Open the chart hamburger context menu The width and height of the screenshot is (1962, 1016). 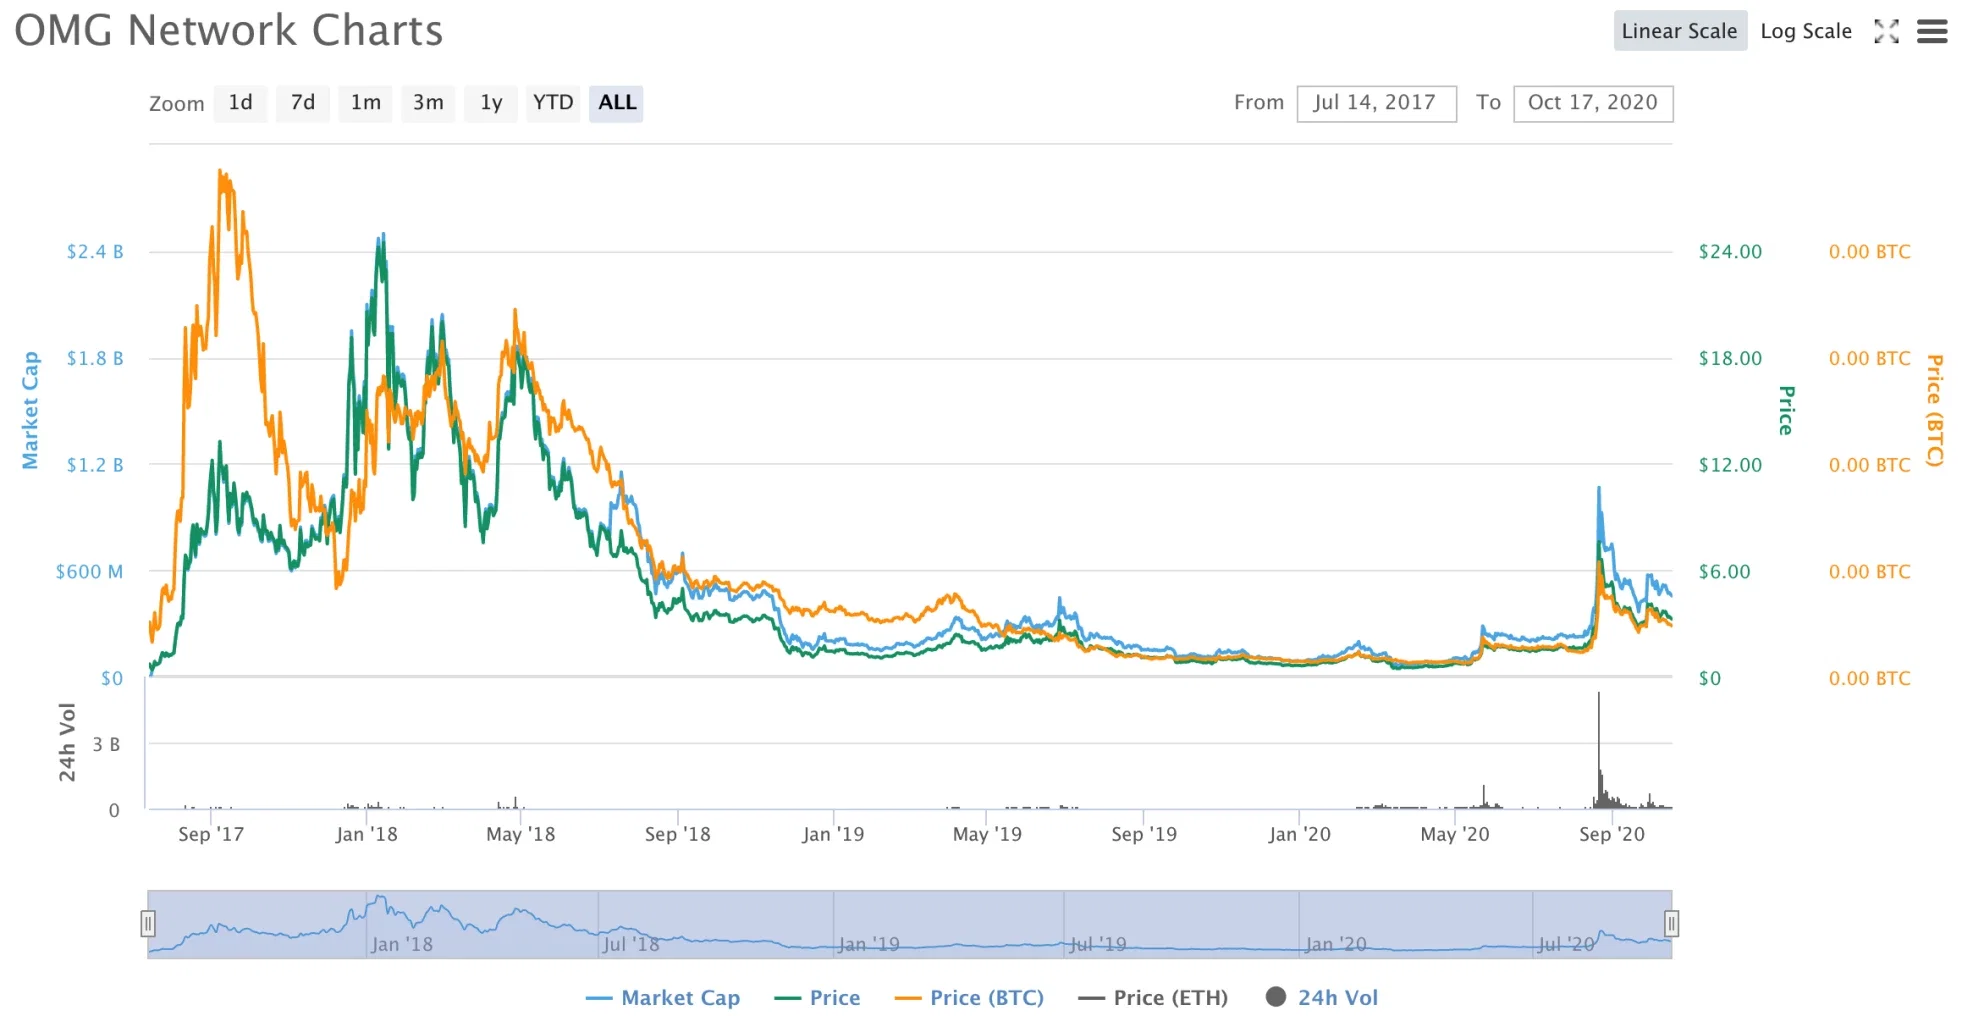(x=1931, y=32)
